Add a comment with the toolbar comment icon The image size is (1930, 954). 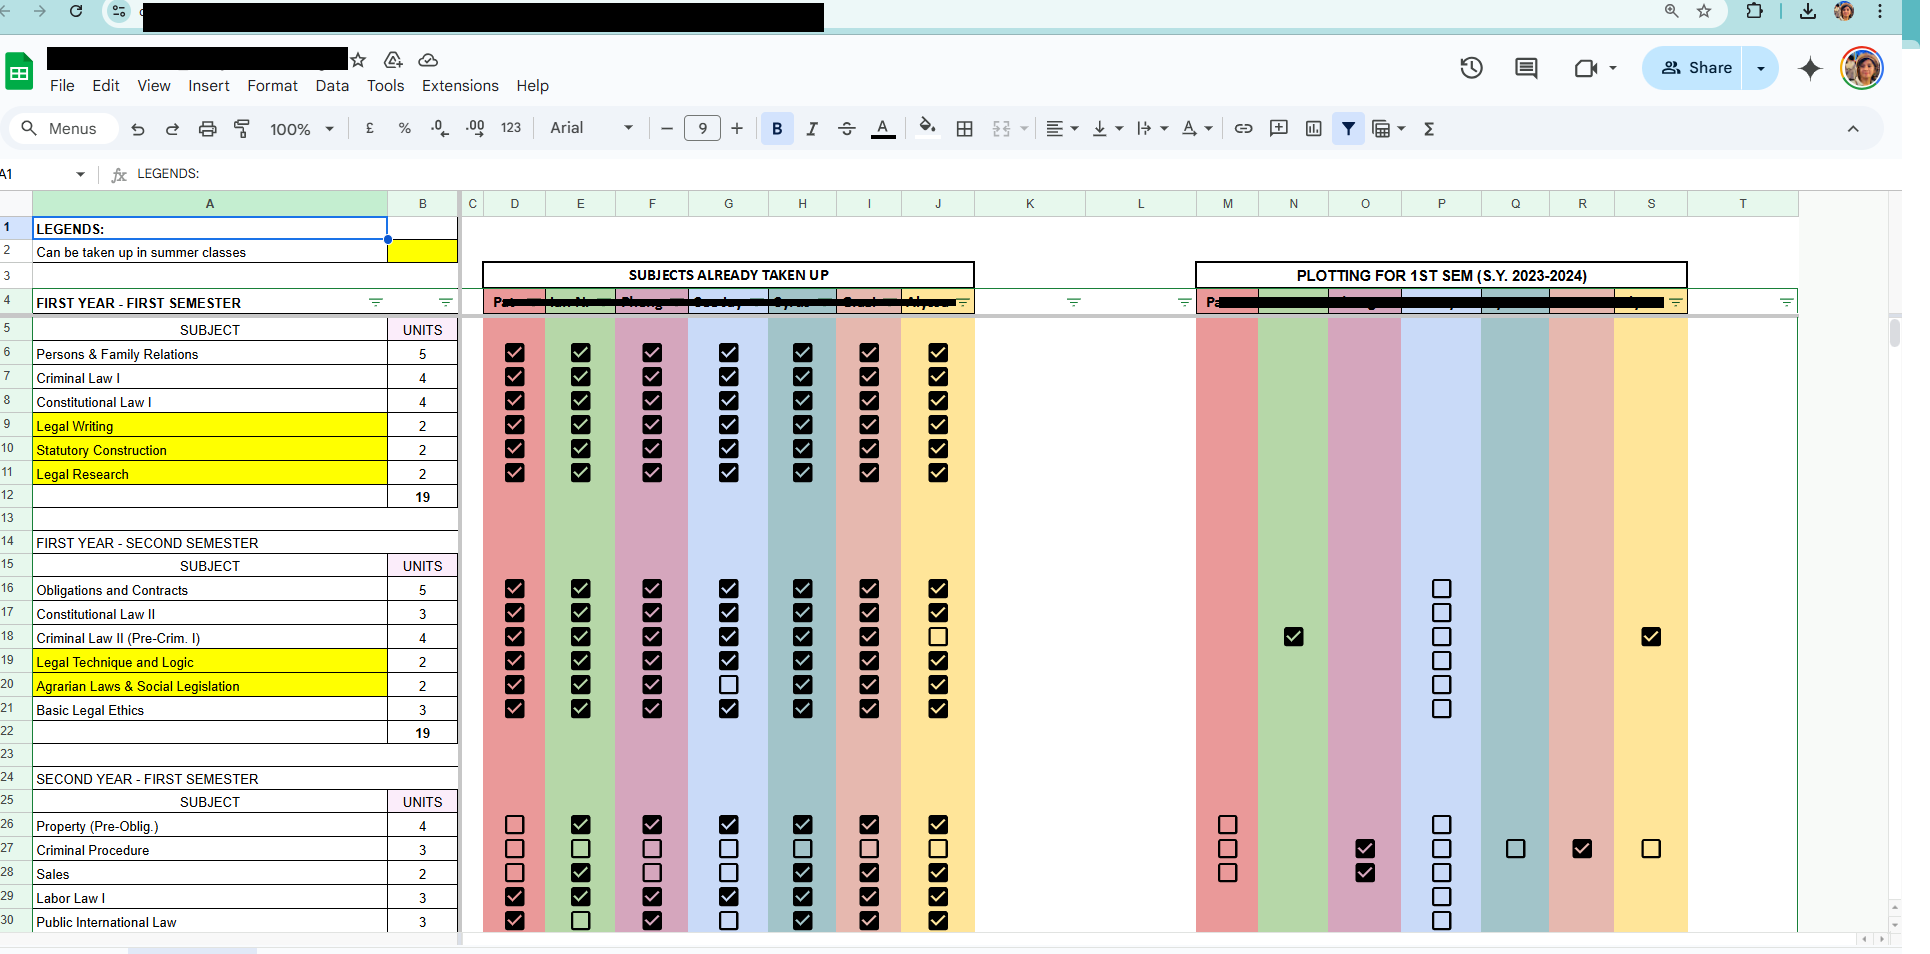pyautogui.click(x=1278, y=129)
